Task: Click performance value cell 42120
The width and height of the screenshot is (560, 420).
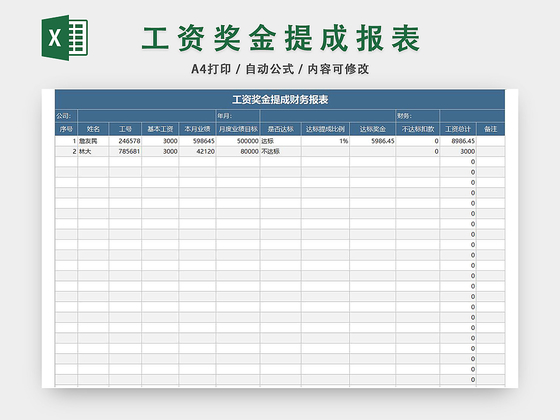Action: [x=198, y=151]
